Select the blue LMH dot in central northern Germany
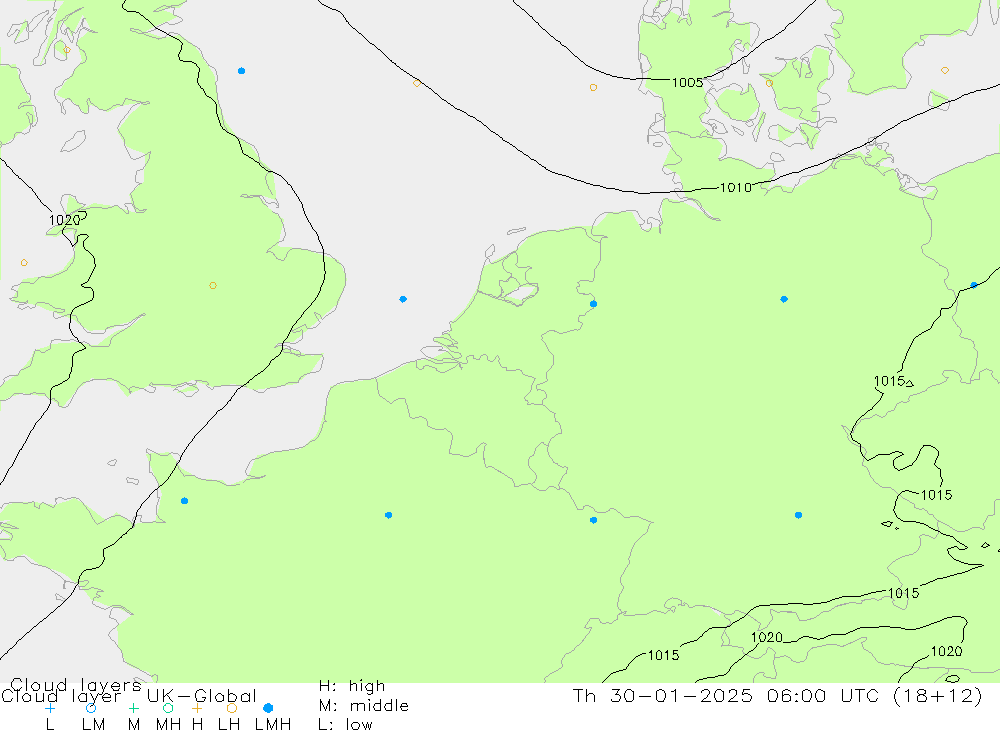 click(x=784, y=299)
